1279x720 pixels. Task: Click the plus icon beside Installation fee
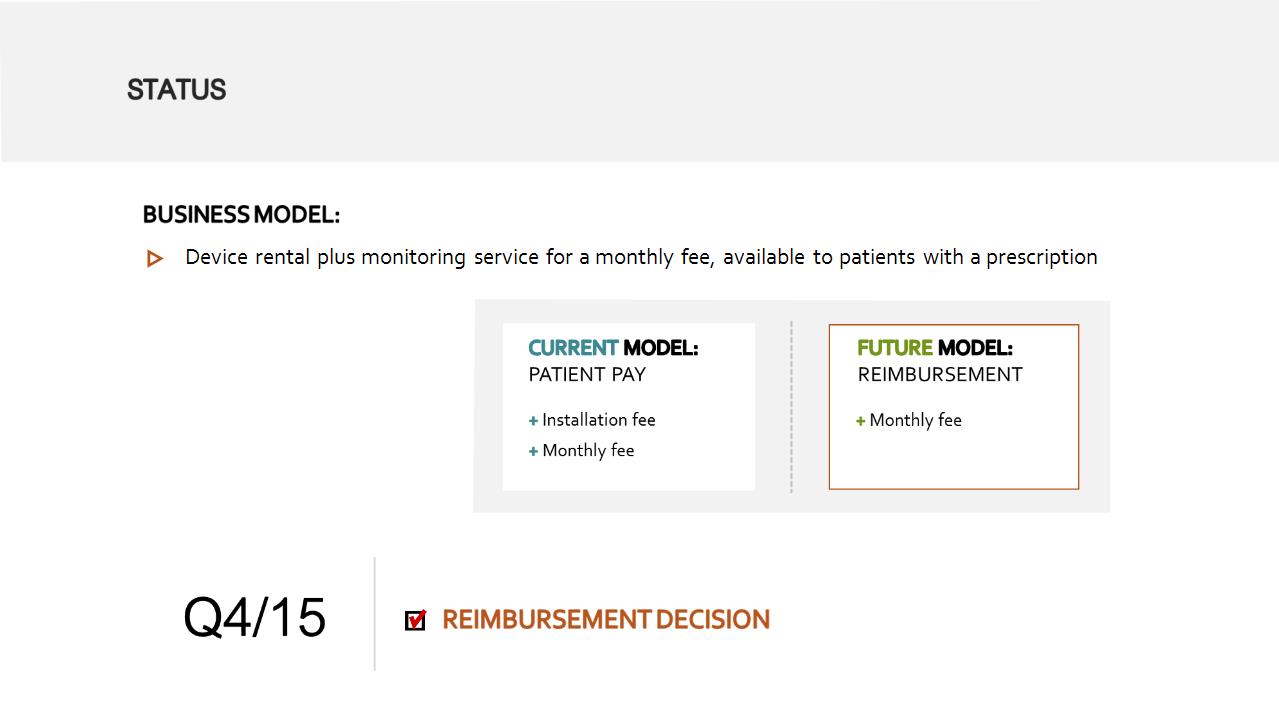(x=533, y=421)
